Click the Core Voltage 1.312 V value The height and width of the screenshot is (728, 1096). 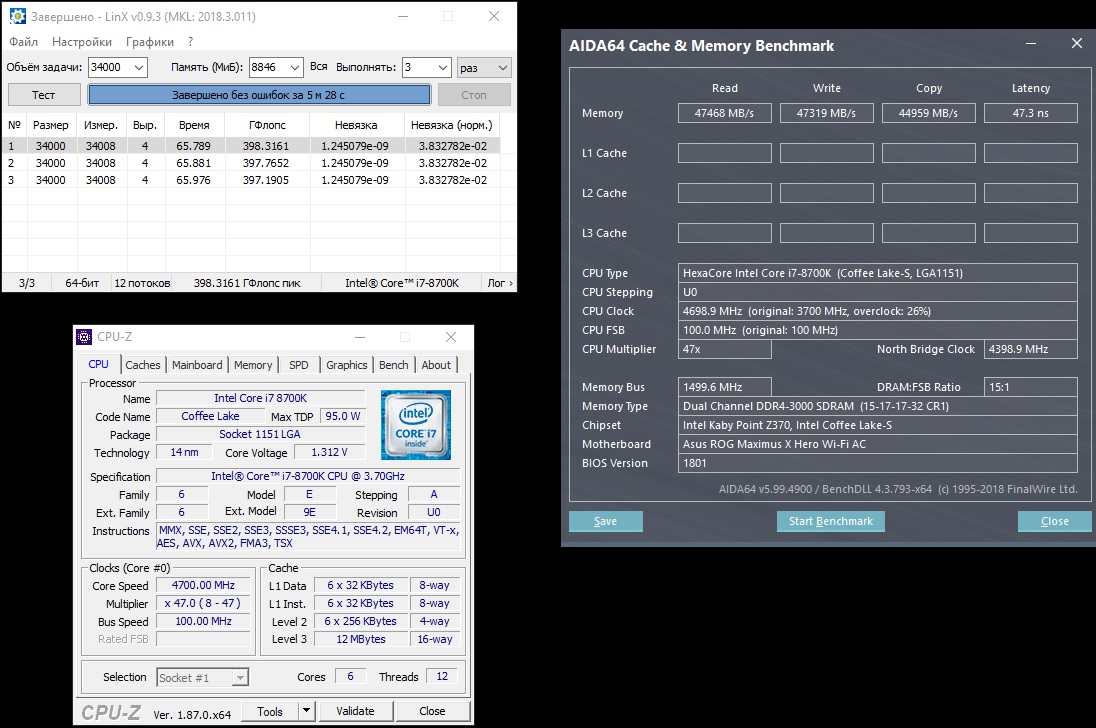pyautogui.click(x=329, y=452)
